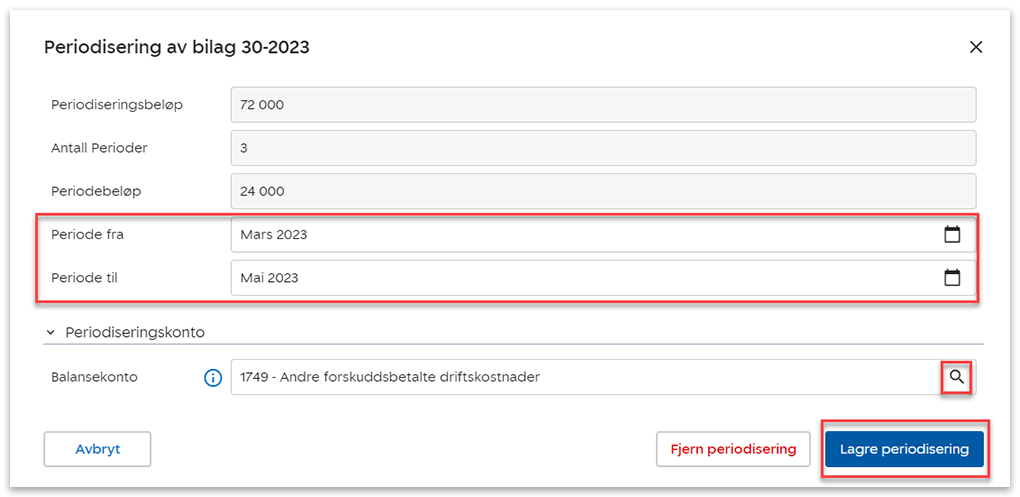Click the Avbryt button
The height and width of the screenshot is (497, 1020).
pos(97,449)
